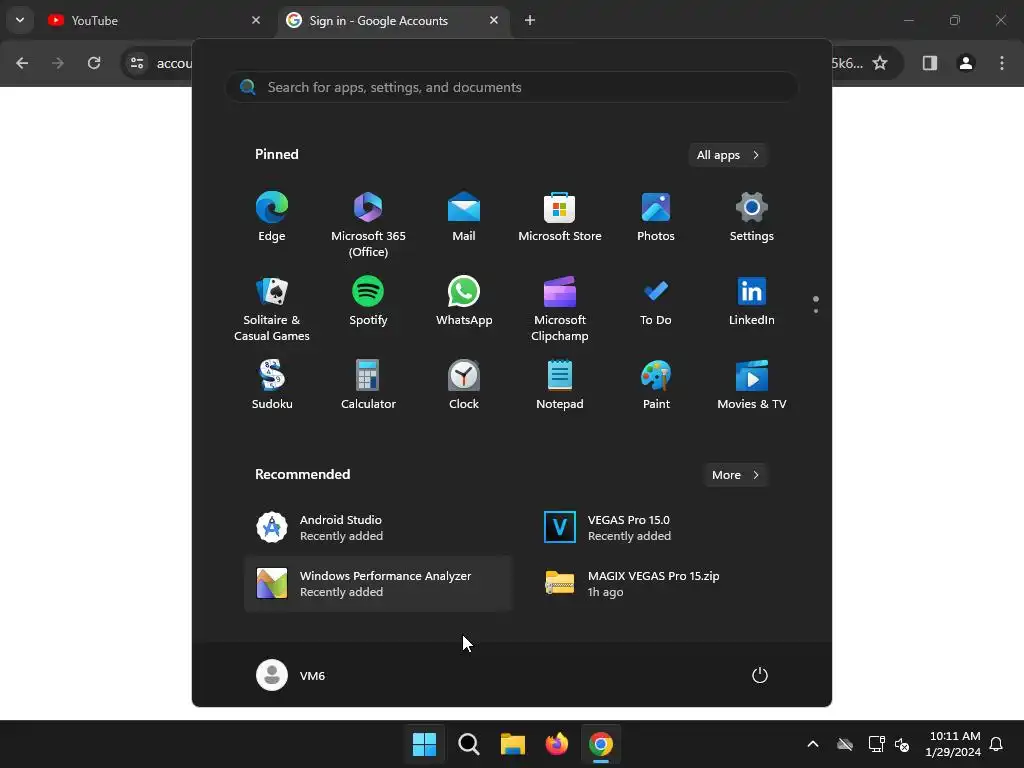Image resolution: width=1024 pixels, height=768 pixels.
Task: Launch the Photos app
Action: coord(656,217)
